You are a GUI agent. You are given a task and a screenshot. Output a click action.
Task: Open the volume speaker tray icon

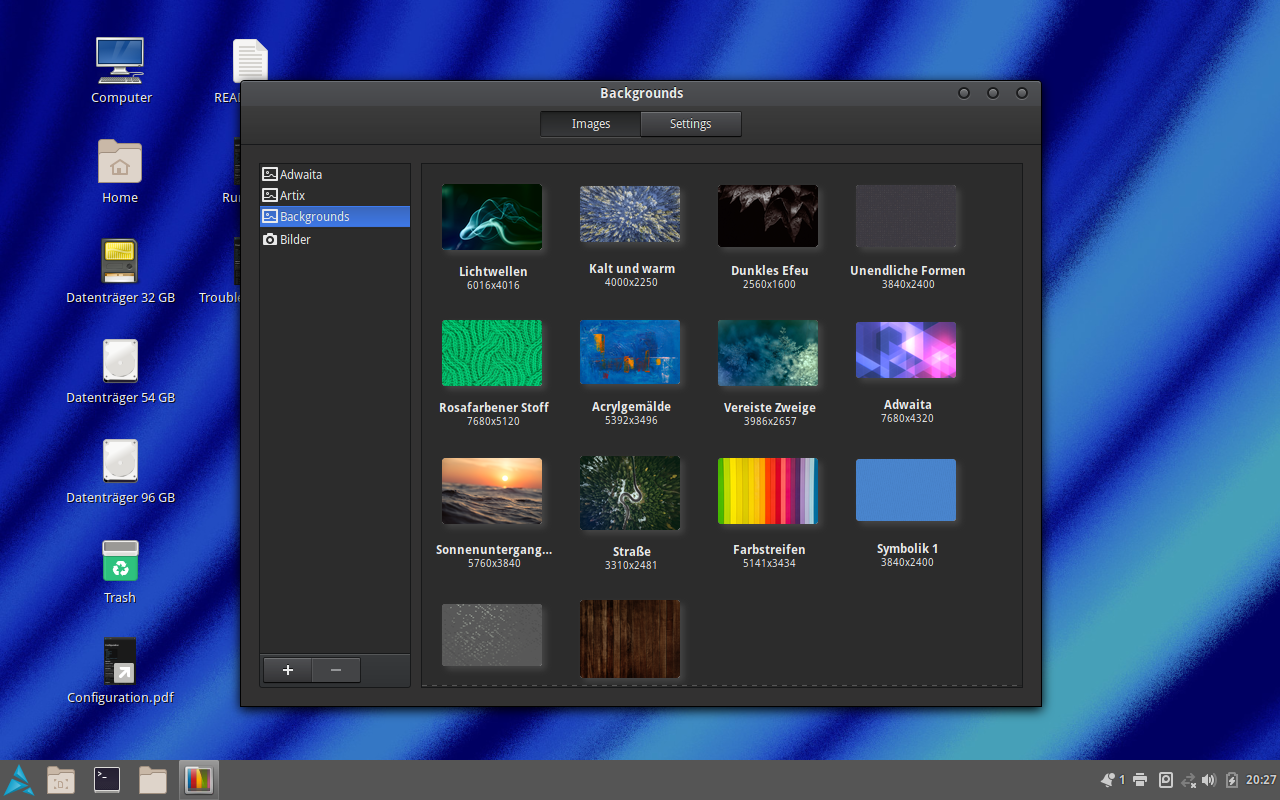tap(1209, 780)
